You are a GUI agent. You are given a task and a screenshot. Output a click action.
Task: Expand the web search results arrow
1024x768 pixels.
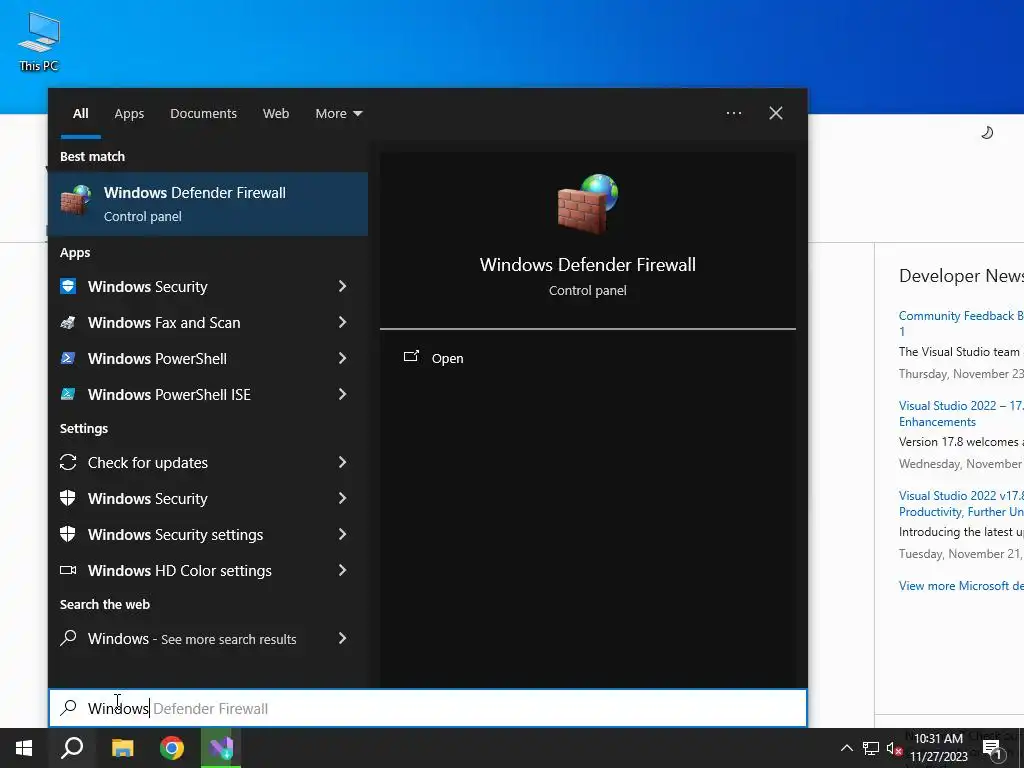pyautogui.click(x=342, y=638)
